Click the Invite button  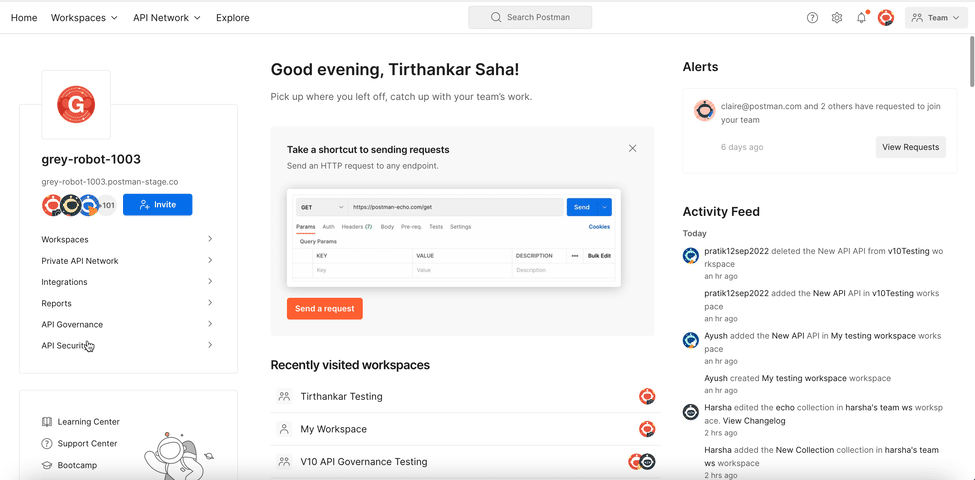click(x=157, y=205)
